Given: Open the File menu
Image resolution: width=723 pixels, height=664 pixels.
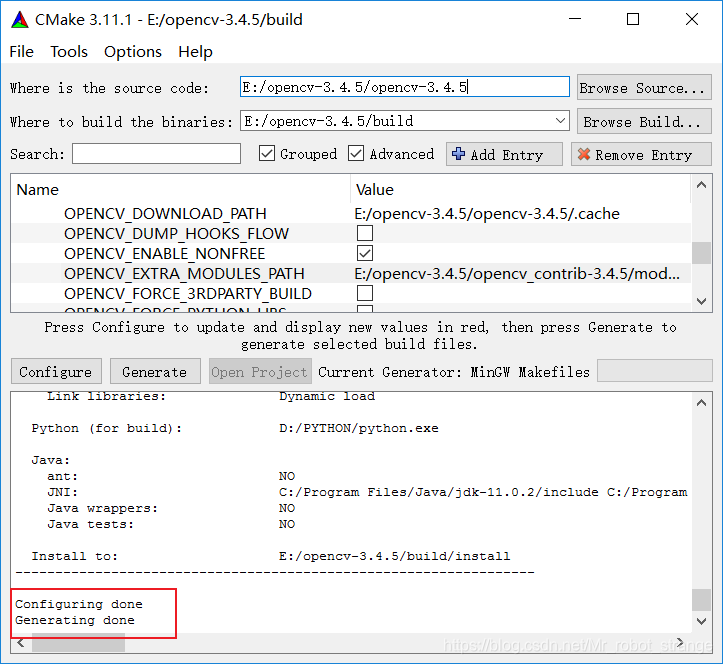Looking at the screenshot, I should tap(21, 52).
